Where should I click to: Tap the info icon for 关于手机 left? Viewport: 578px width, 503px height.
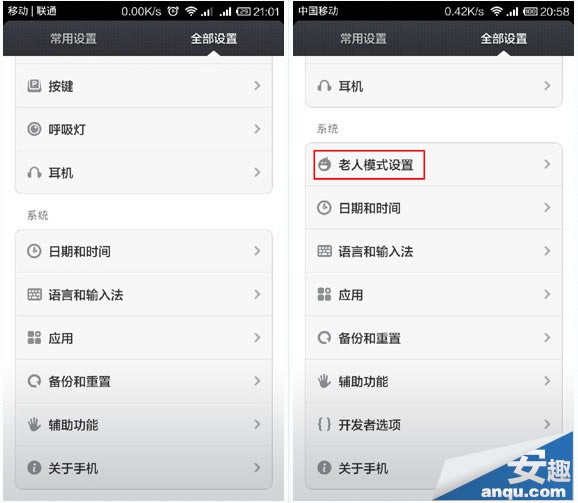coord(34,468)
